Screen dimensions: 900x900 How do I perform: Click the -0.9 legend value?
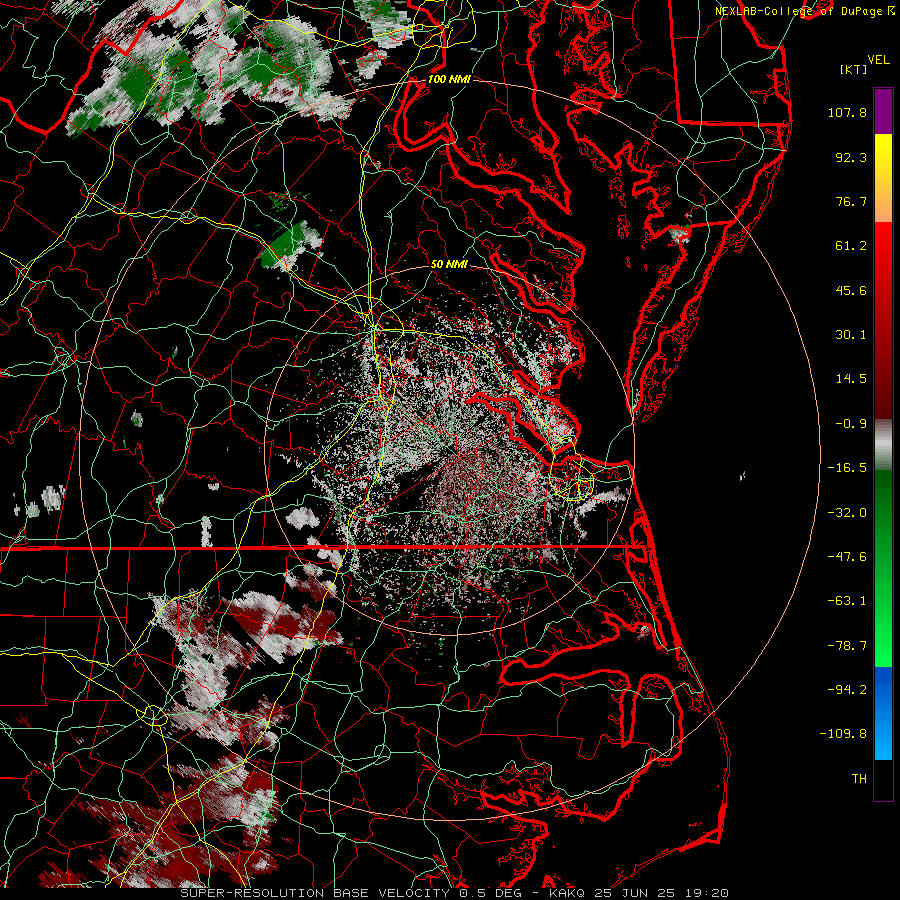(x=851, y=424)
